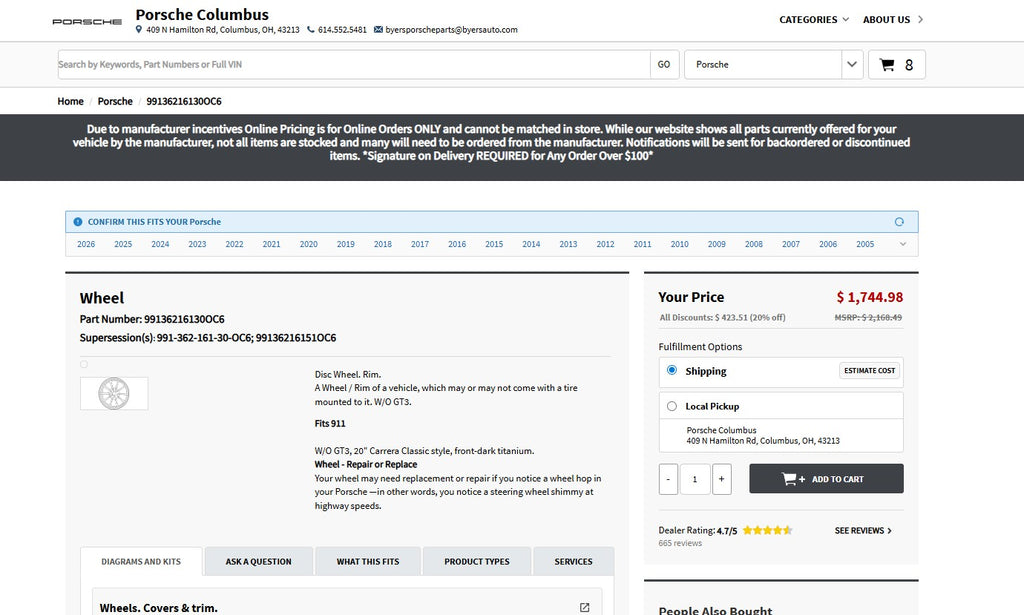Screen dimensions: 1024x615
Task: Click the See Reviews link
Action: (x=863, y=531)
